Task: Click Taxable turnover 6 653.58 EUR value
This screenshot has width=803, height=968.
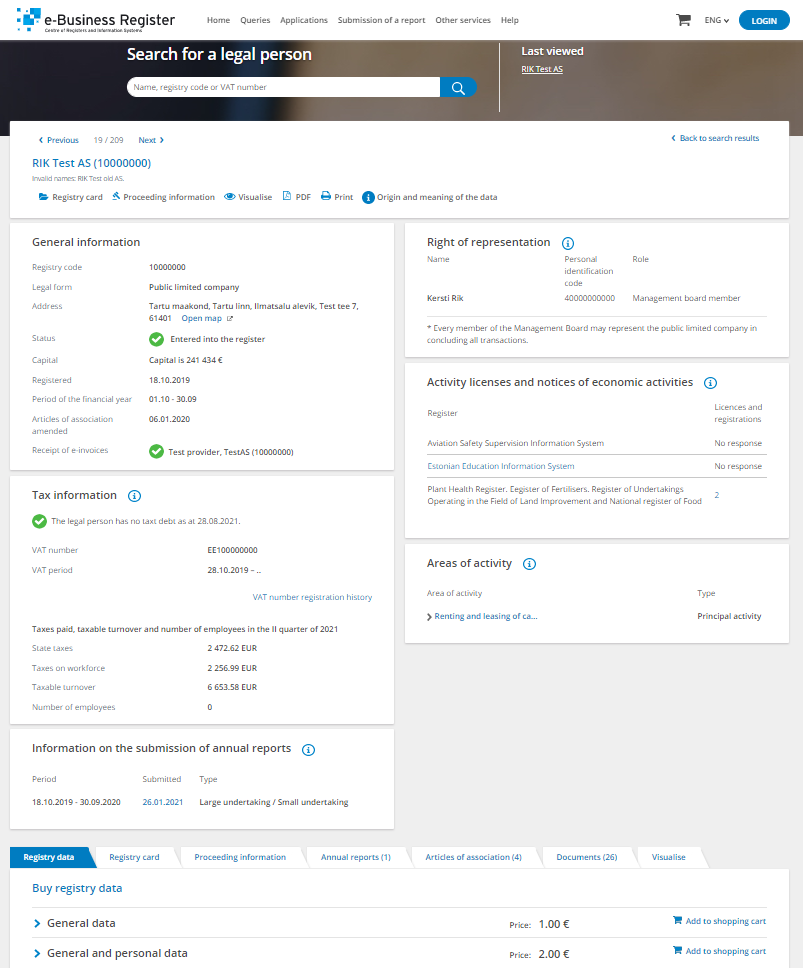Action: pos(232,687)
